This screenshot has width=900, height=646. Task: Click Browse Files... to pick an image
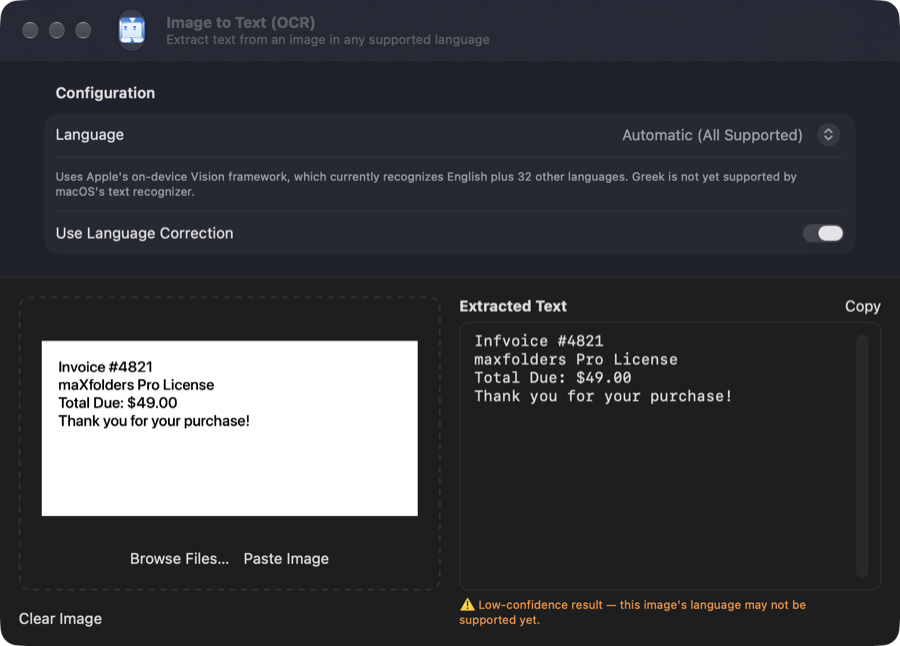(179, 559)
